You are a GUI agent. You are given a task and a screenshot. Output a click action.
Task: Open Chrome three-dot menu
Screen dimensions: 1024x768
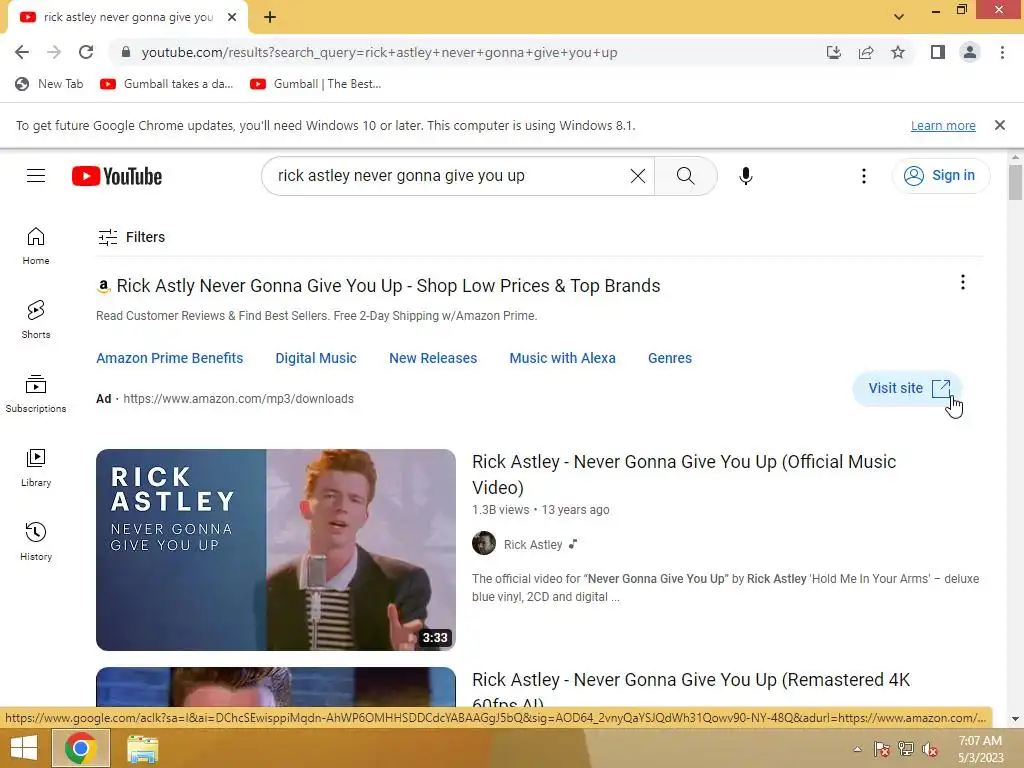pyautogui.click(x=1002, y=52)
